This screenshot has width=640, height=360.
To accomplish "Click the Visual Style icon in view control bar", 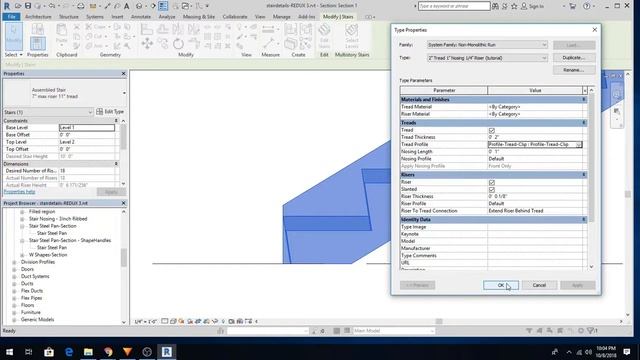I will [173, 321].
